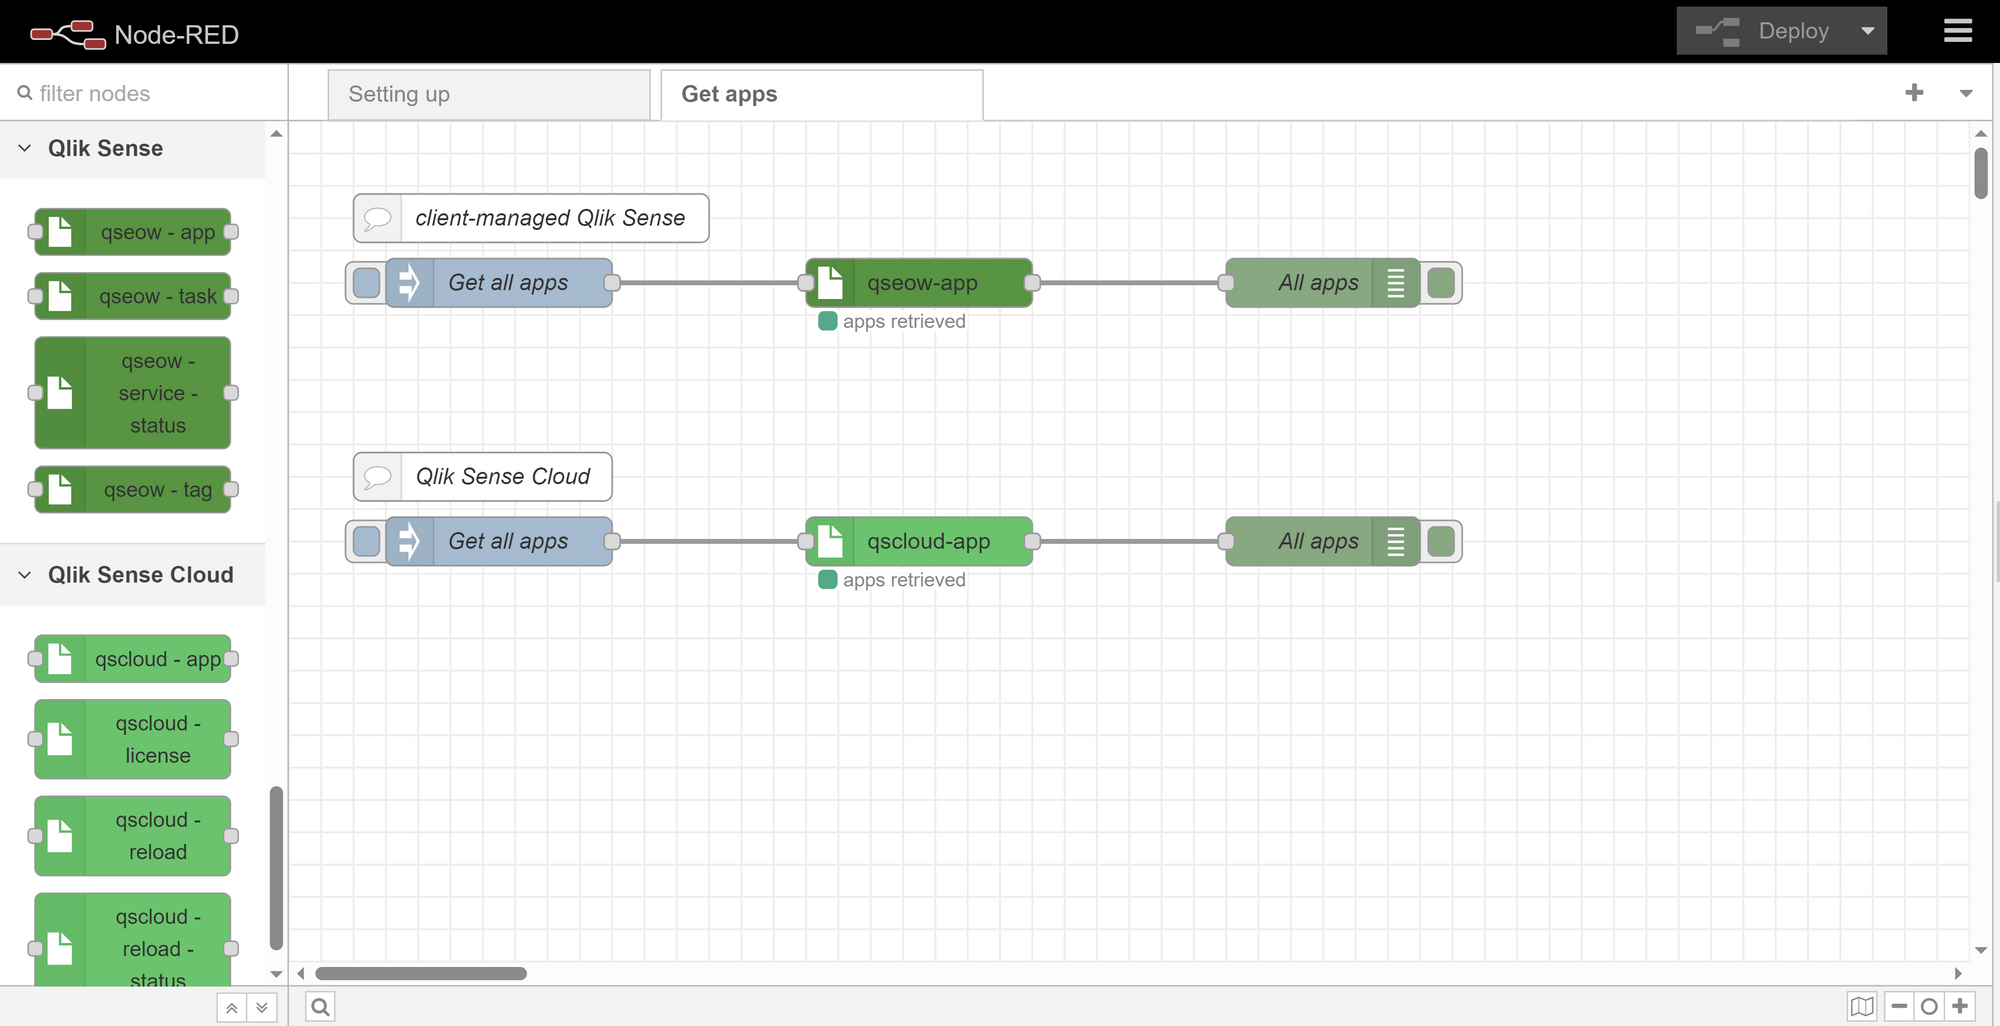Select the client-managed Qlik Sense comment node

pos(531,218)
